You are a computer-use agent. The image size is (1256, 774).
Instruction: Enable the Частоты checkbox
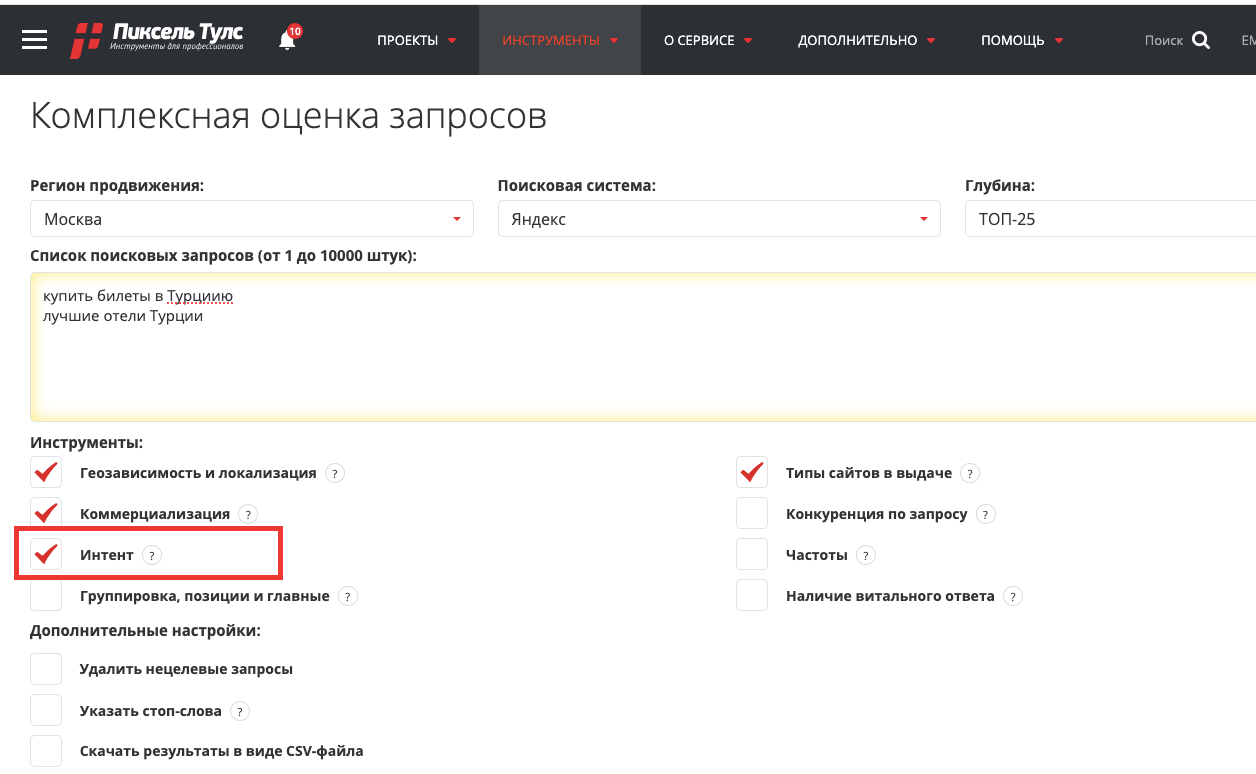click(751, 554)
